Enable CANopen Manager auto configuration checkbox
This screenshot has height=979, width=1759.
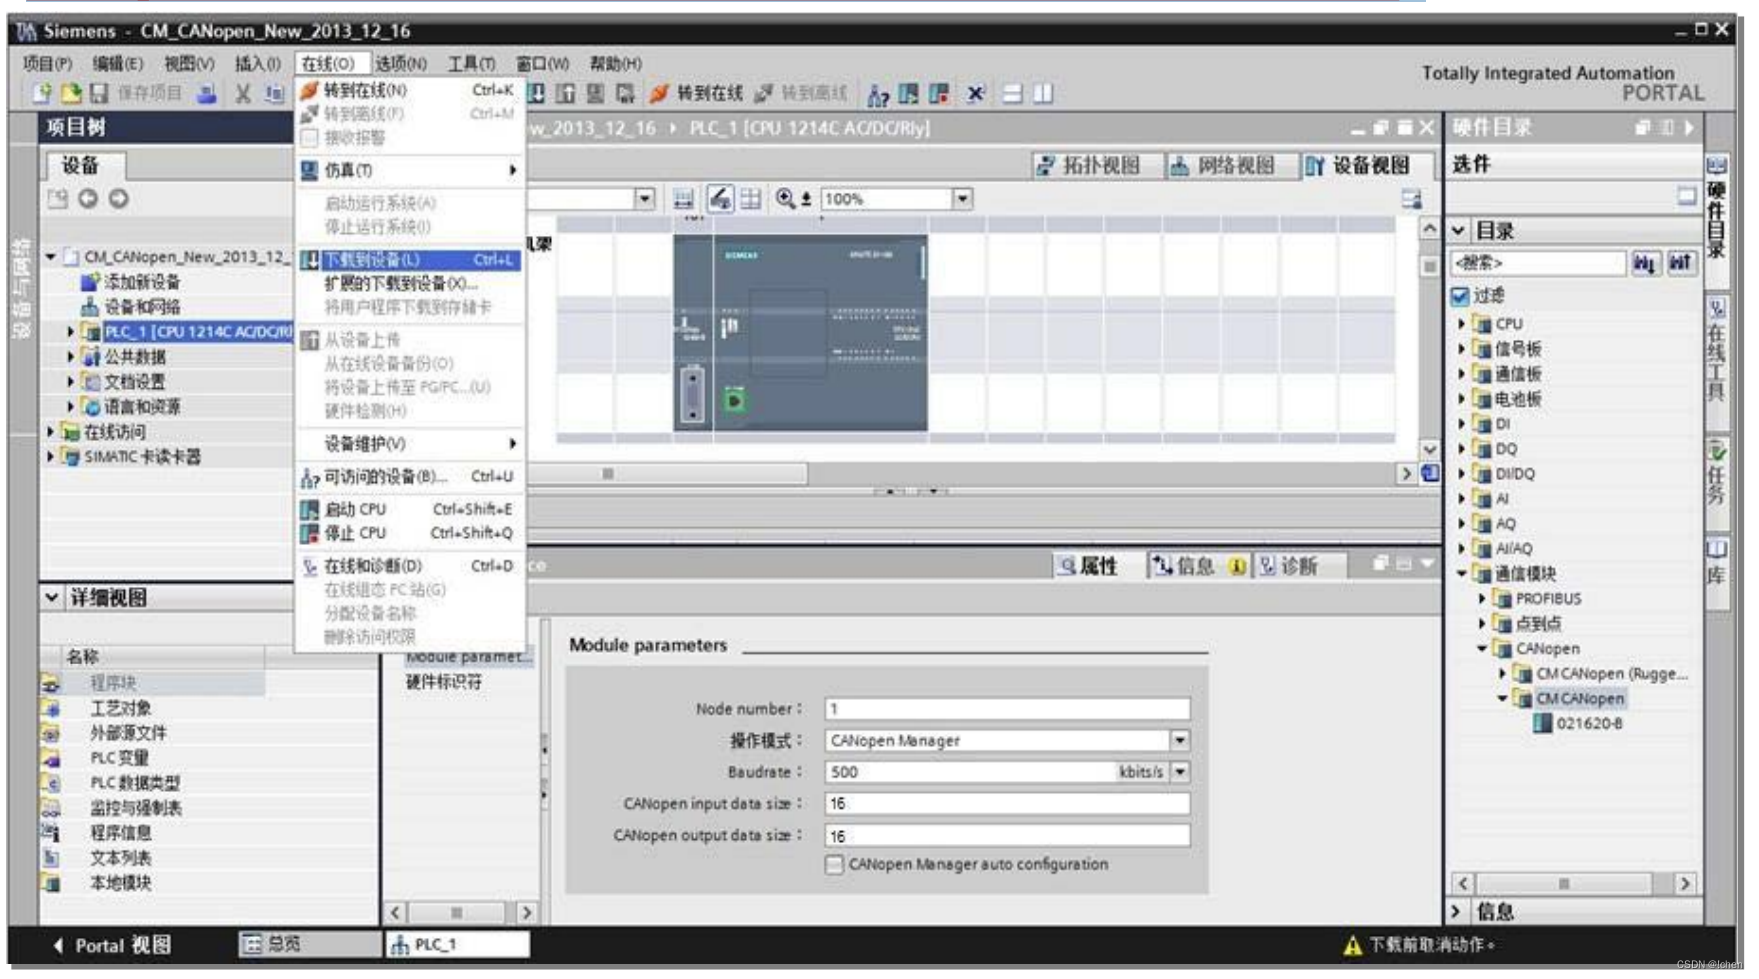pos(834,864)
